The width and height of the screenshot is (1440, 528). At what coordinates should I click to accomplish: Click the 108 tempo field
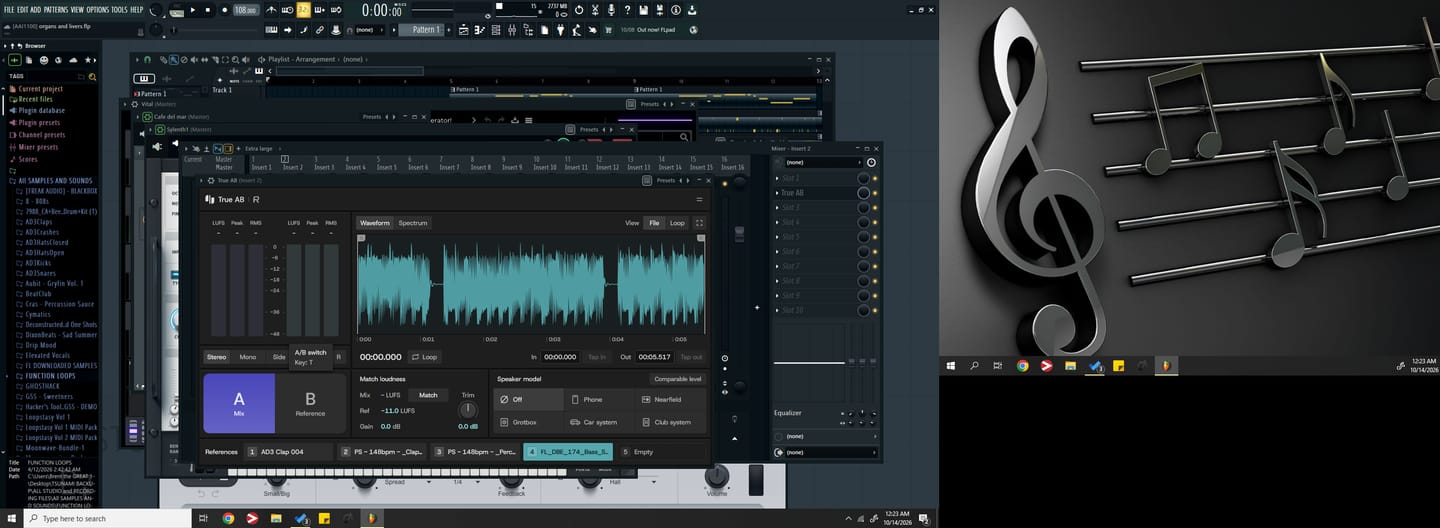245,10
